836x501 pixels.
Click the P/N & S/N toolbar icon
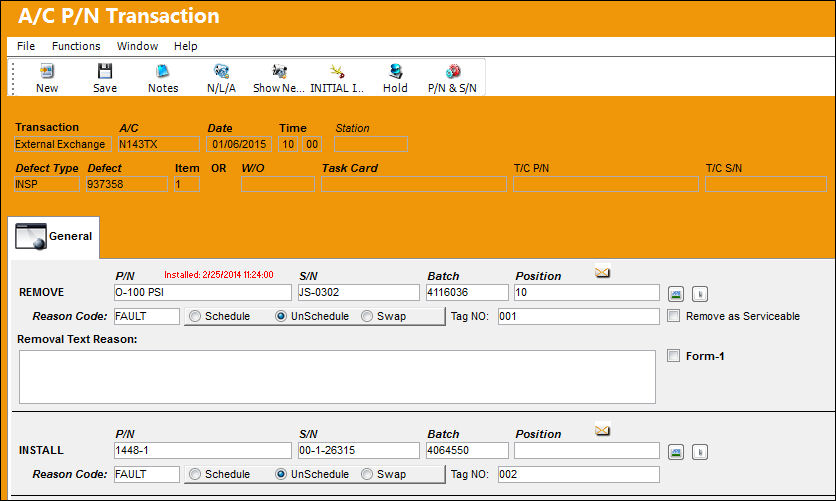[453, 71]
